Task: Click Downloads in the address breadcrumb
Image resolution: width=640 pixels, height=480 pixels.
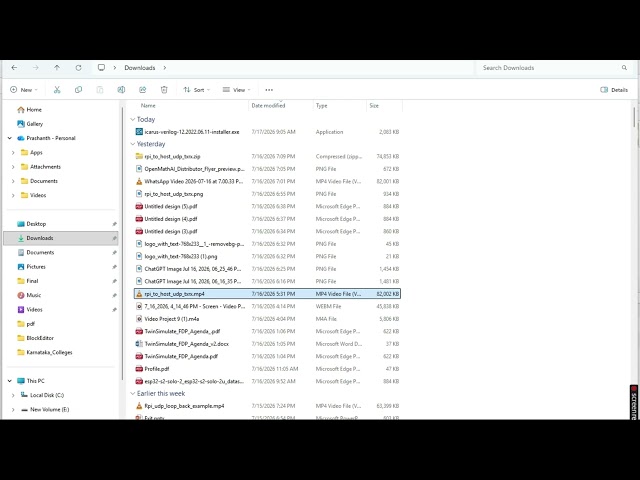Action: tap(140, 68)
